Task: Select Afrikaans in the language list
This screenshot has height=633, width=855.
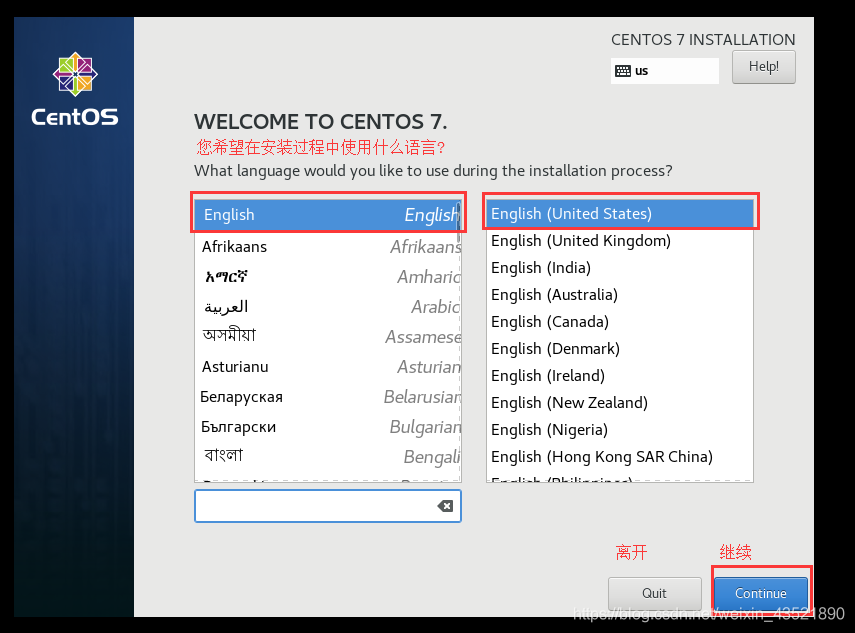Action: 327,246
